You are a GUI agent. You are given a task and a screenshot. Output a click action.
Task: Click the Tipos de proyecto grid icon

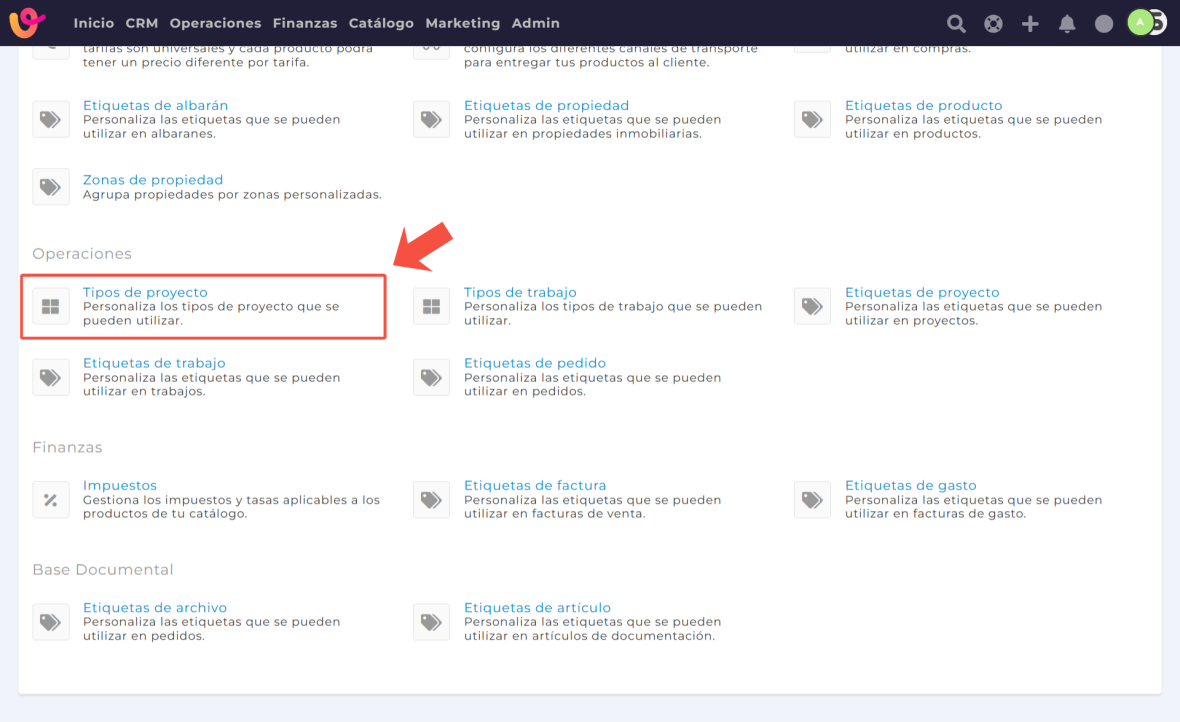click(x=51, y=307)
